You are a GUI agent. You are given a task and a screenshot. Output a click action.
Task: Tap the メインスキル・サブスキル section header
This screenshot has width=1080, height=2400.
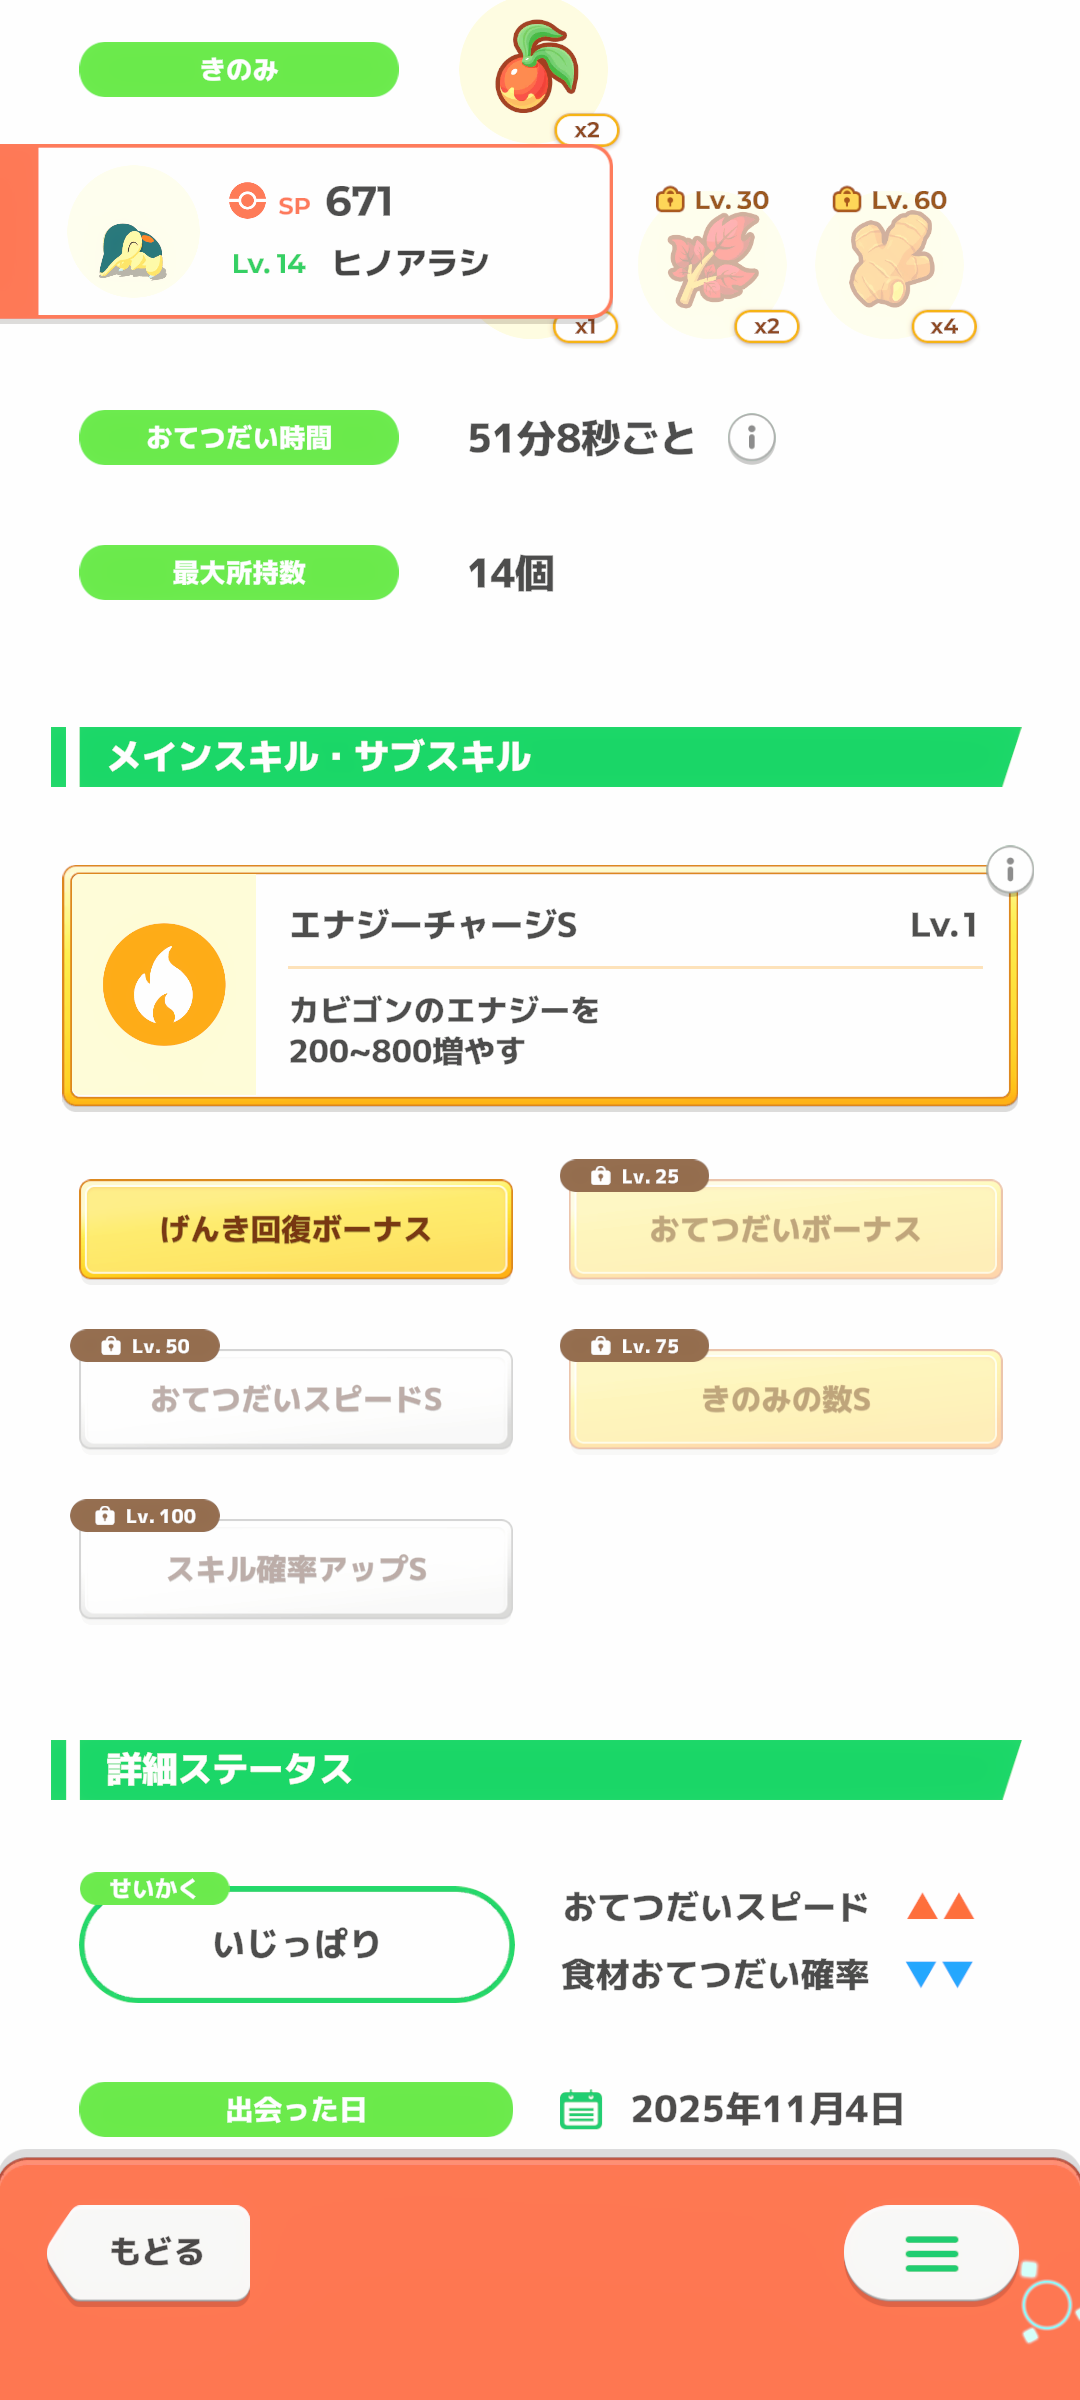pos(540,757)
